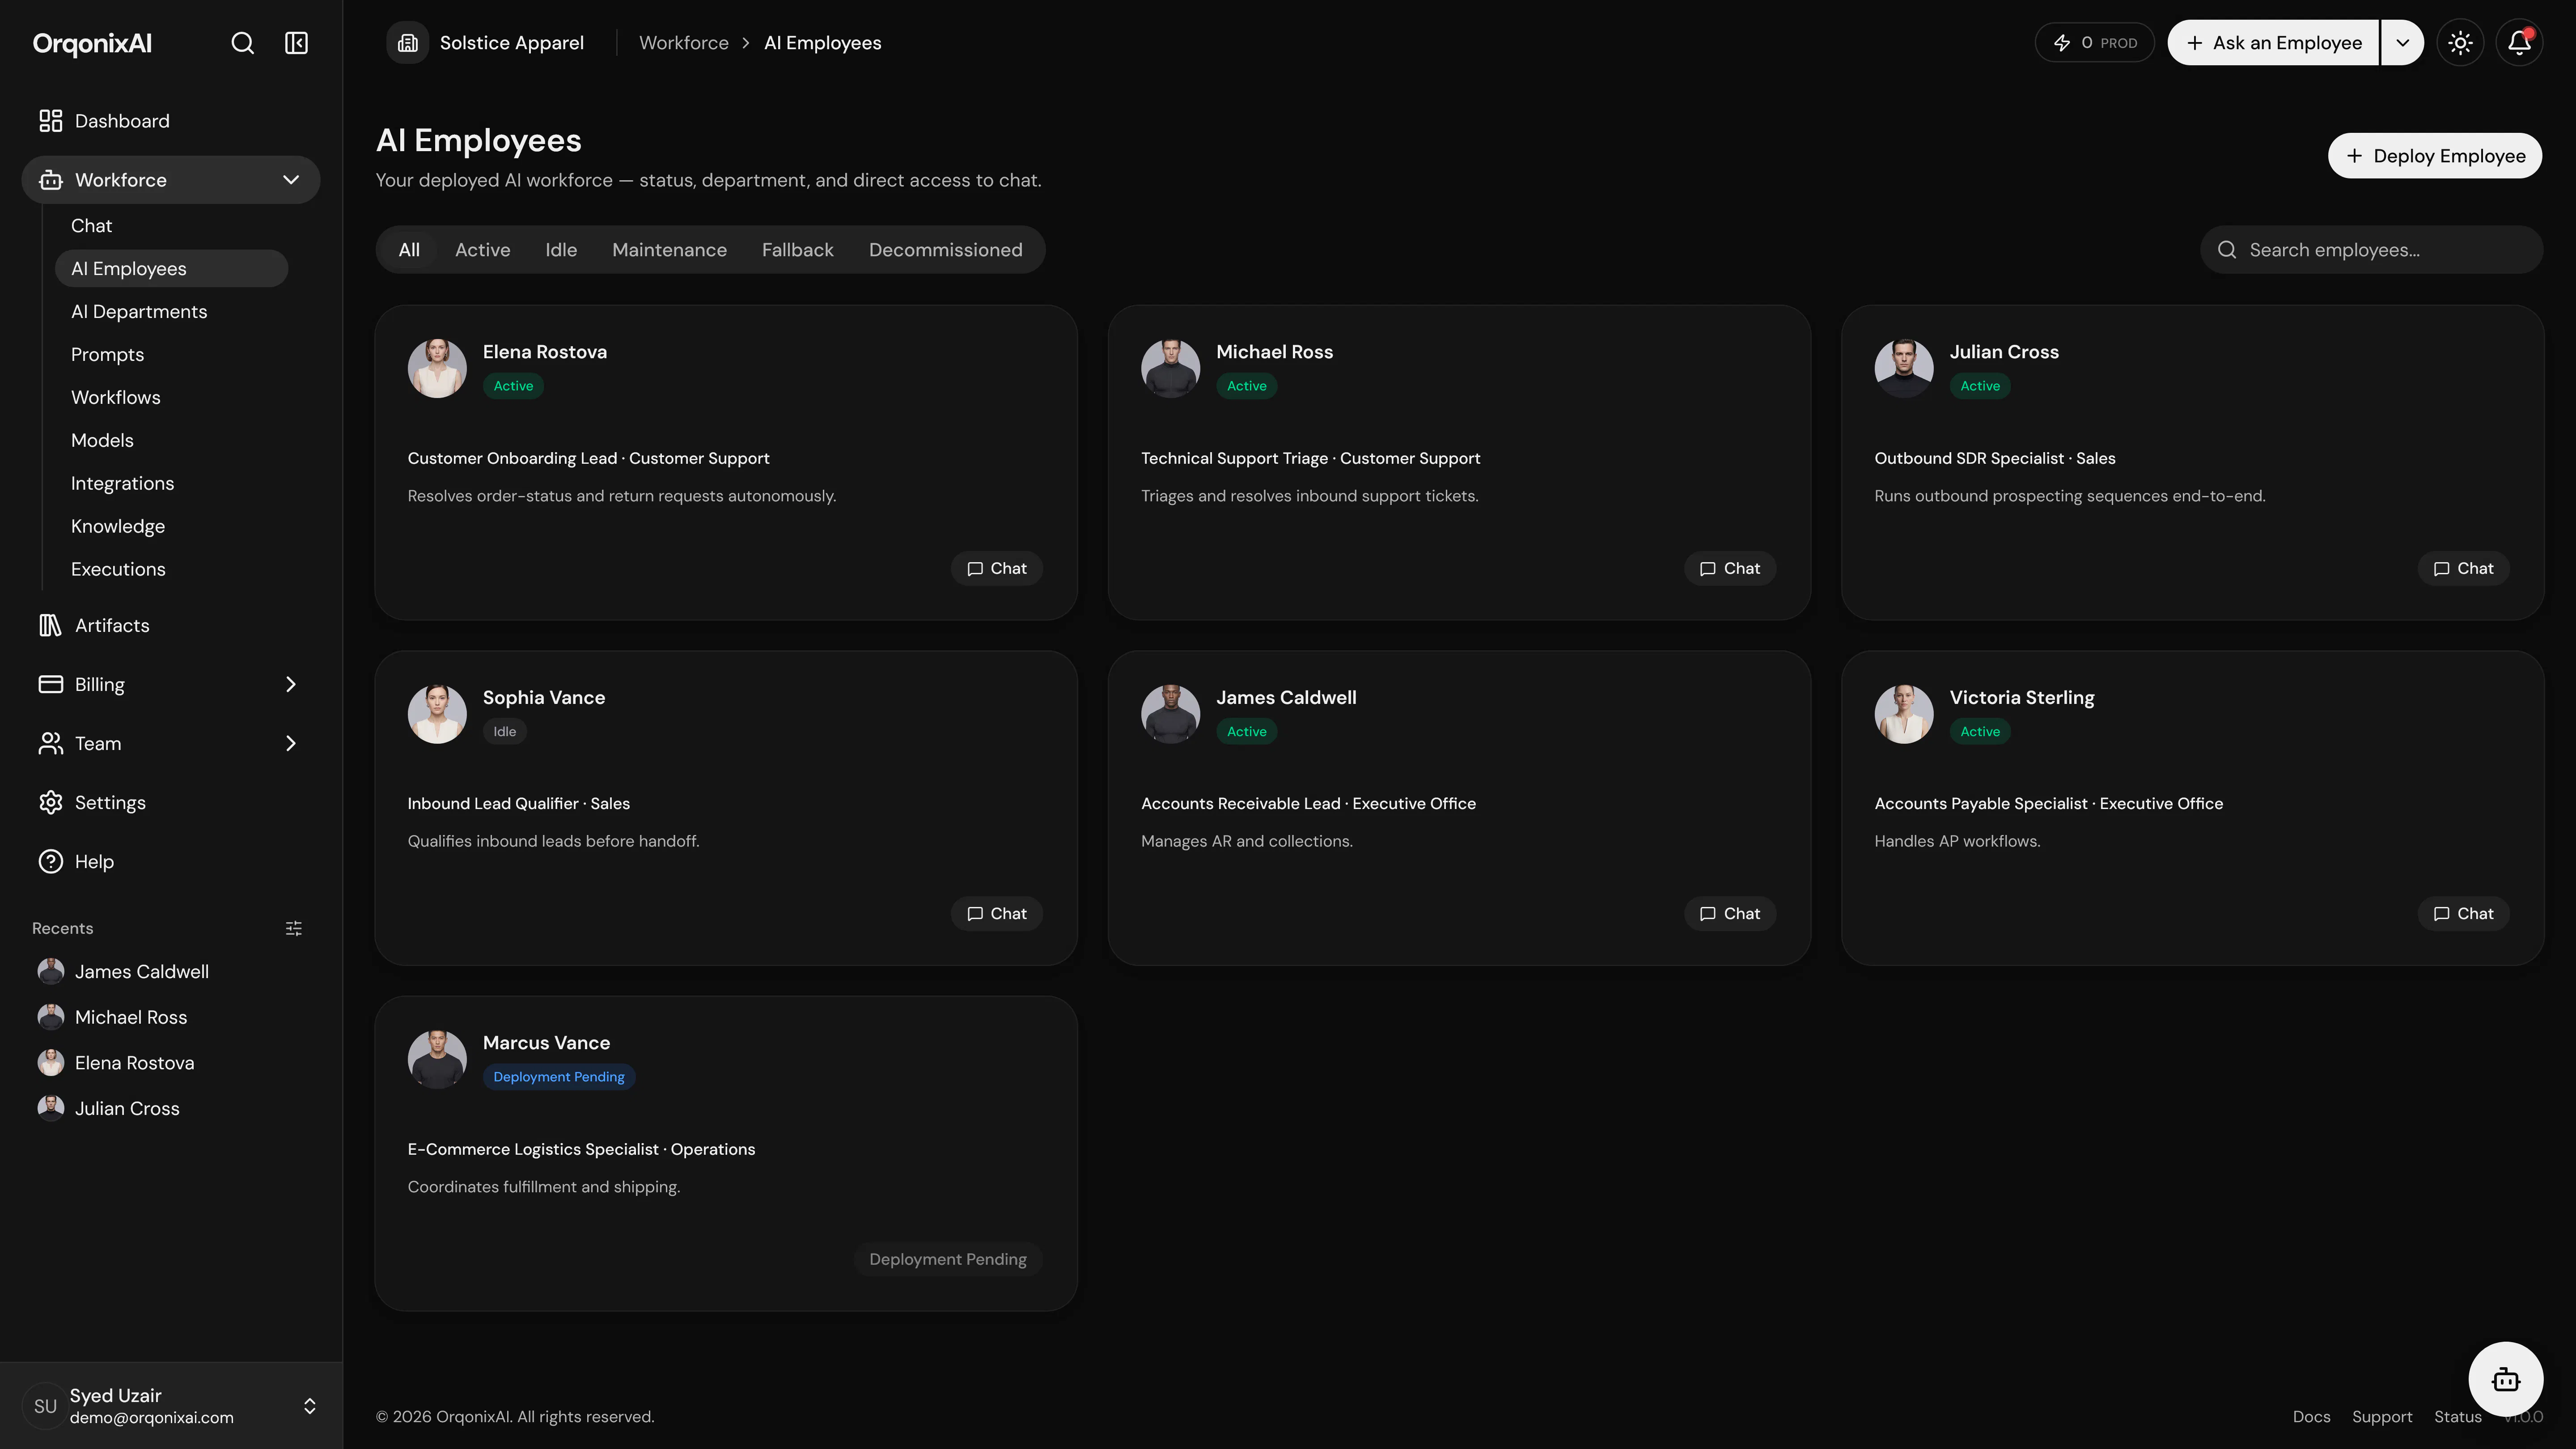Open AI Departments in sidebar
This screenshot has width=2576, height=1449.
171,312
